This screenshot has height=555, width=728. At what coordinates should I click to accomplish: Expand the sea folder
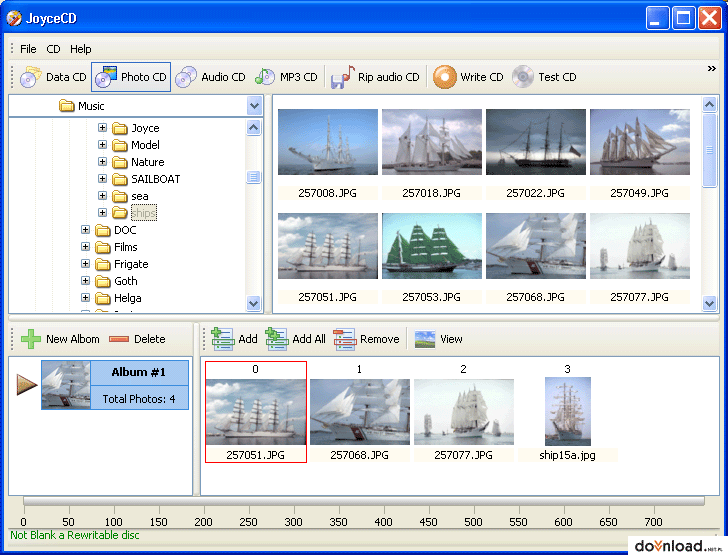[x=103, y=196]
